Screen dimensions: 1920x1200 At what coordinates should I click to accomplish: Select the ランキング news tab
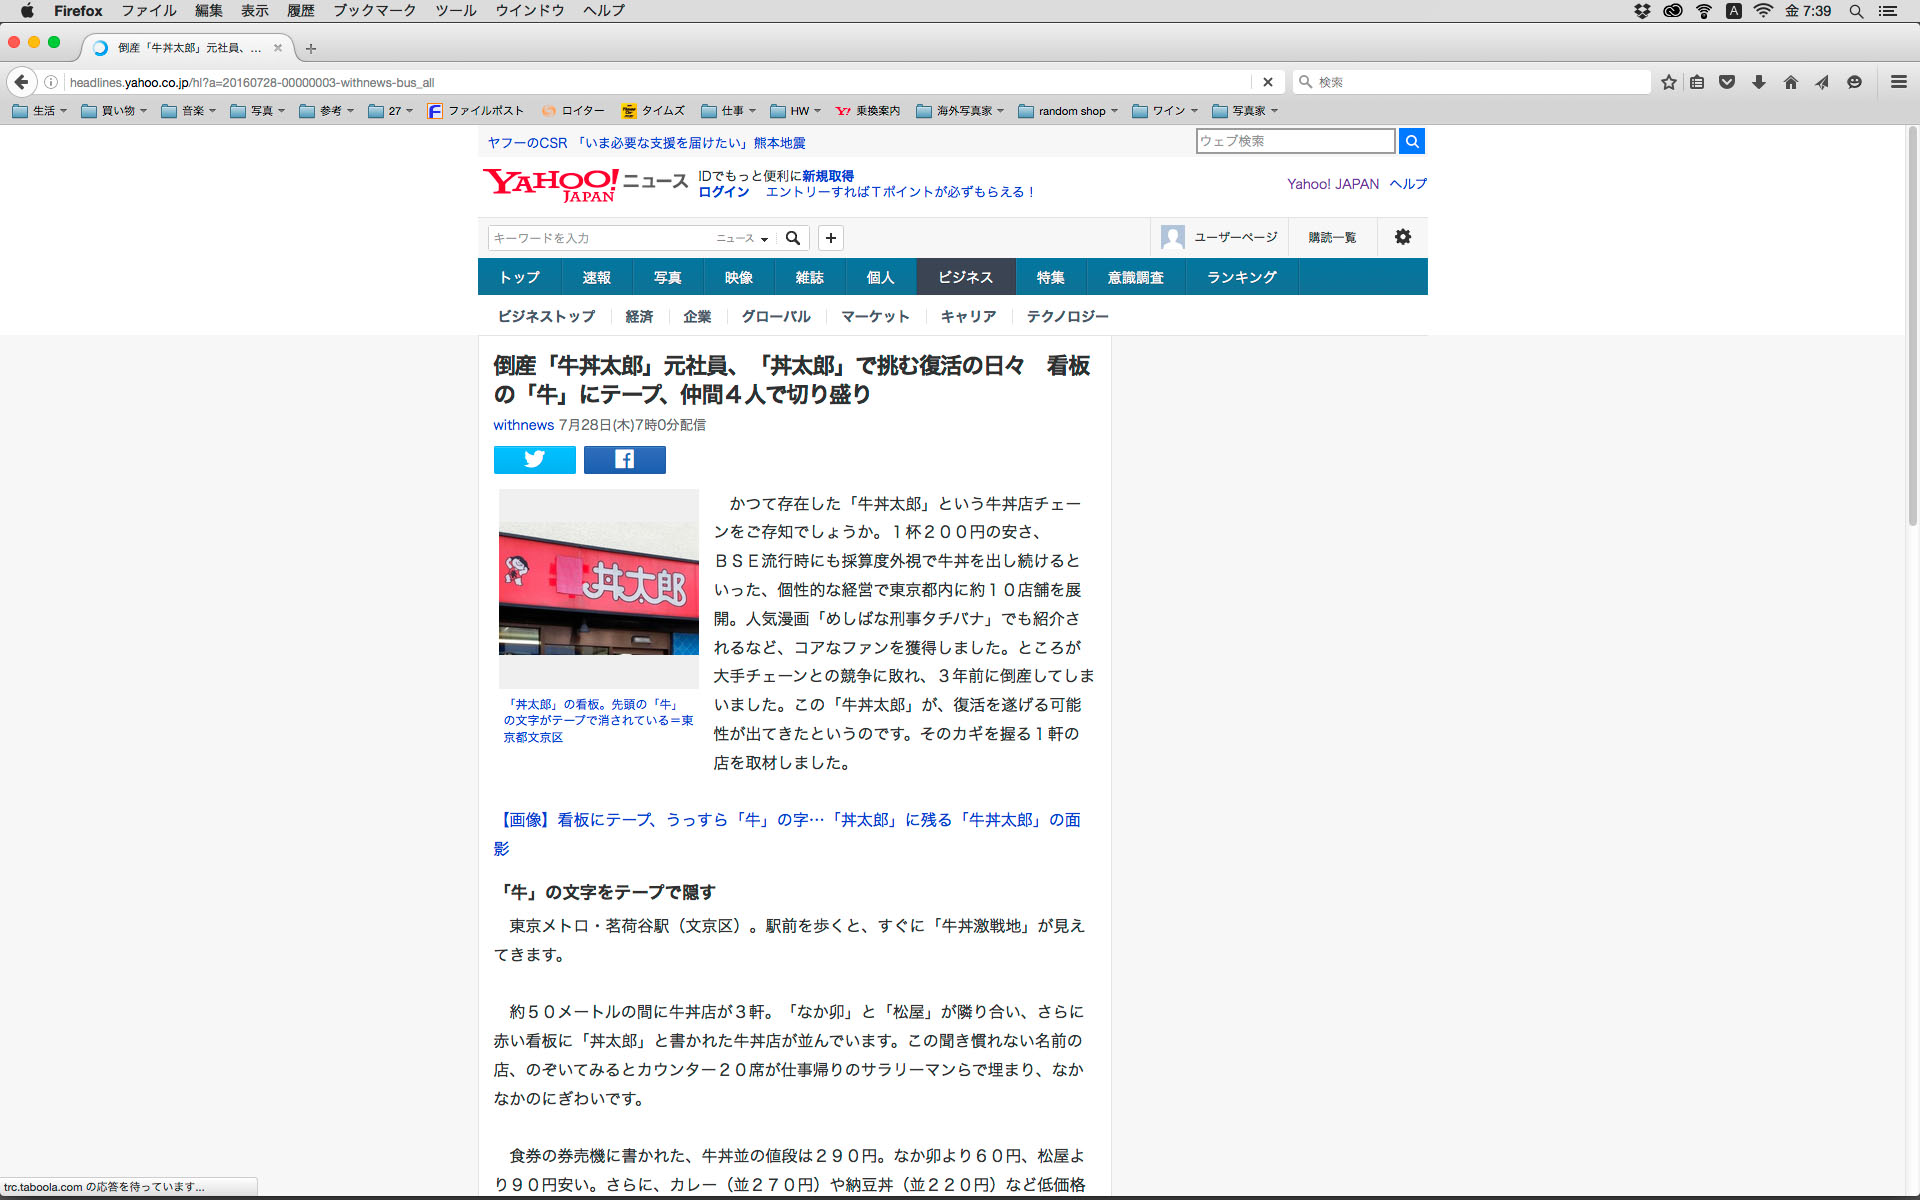tap(1241, 277)
